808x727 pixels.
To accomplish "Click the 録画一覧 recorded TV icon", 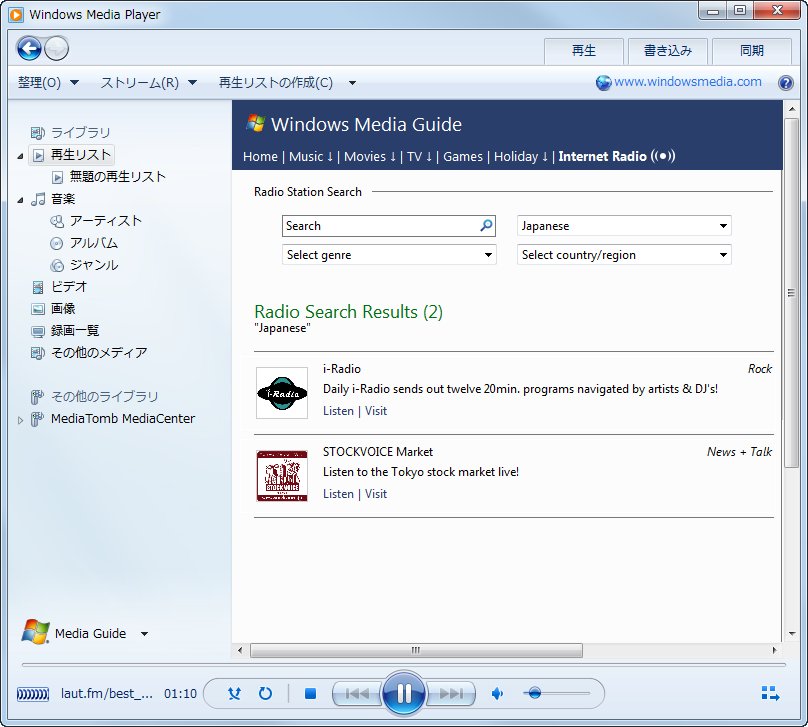I will coord(38,331).
